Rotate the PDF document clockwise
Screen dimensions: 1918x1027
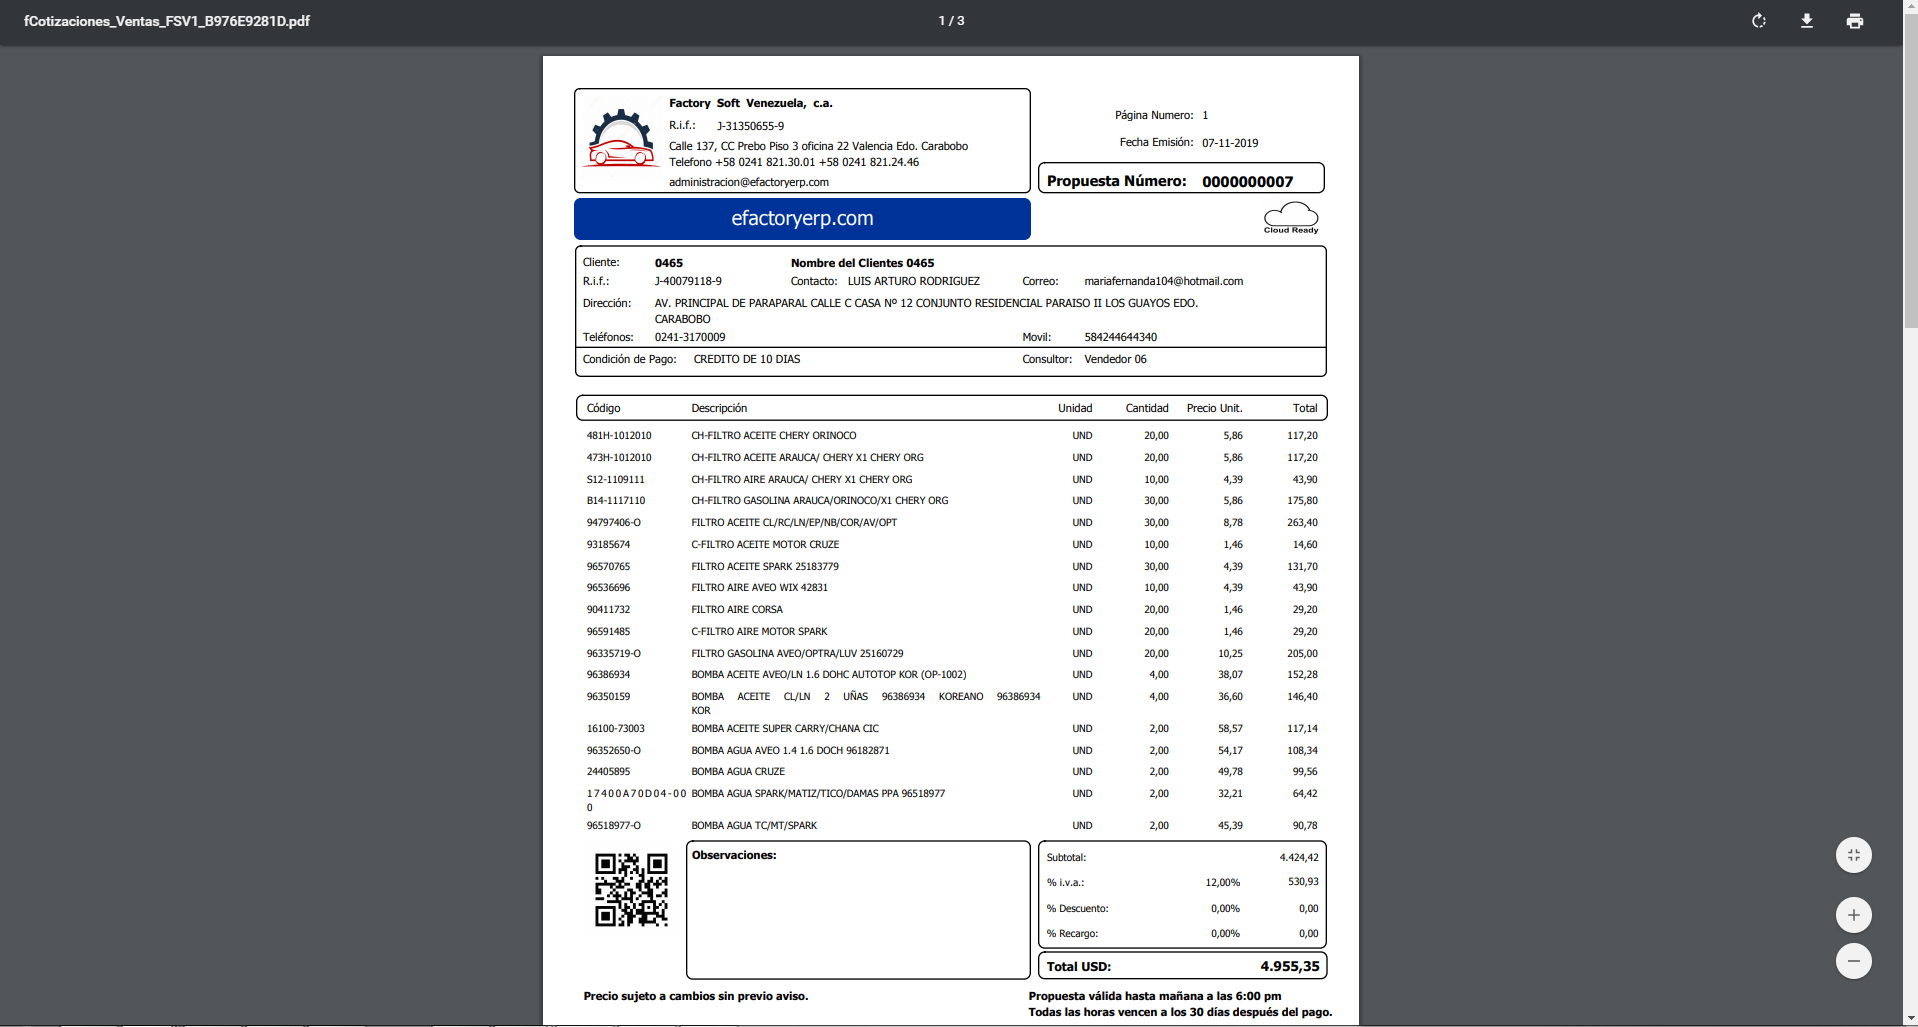tap(1759, 21)
